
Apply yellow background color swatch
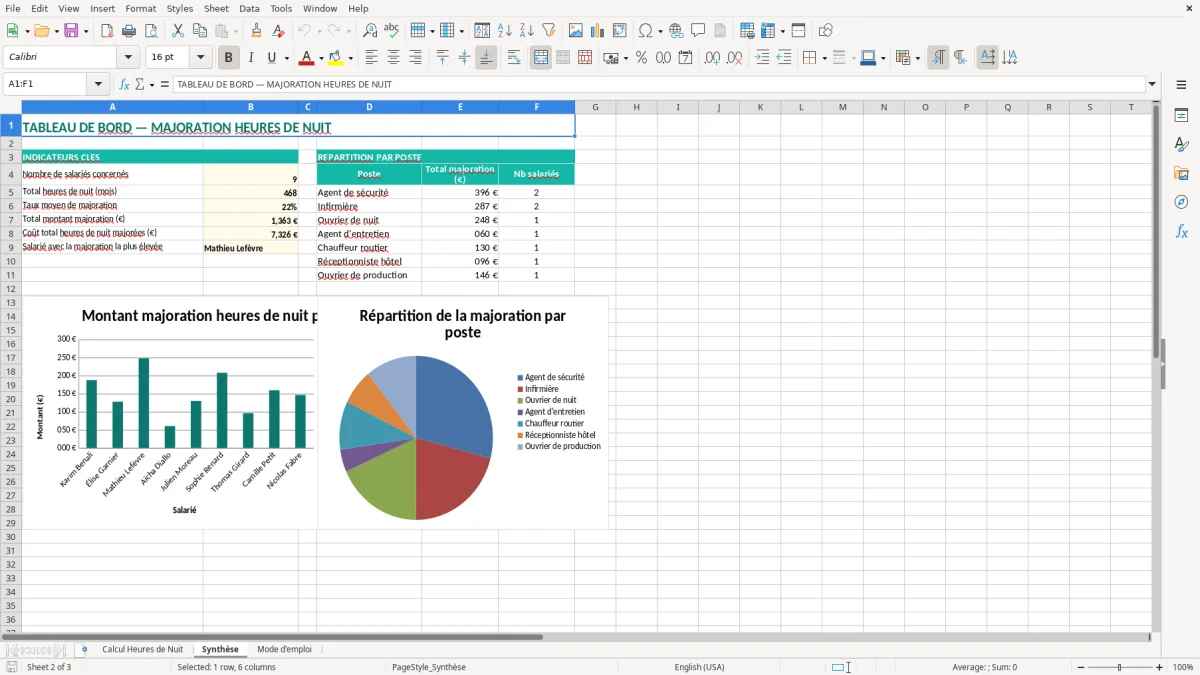pos(336,58)
